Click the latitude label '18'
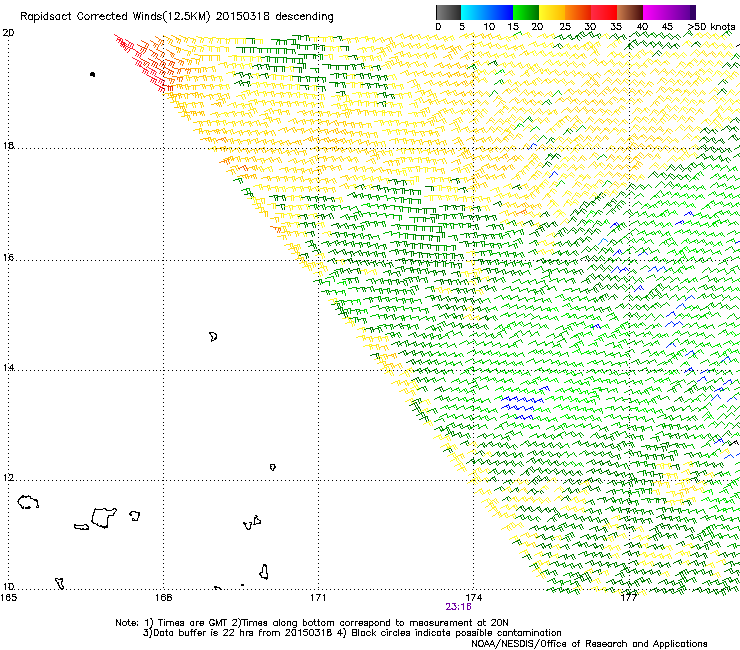 pos(8,145)
